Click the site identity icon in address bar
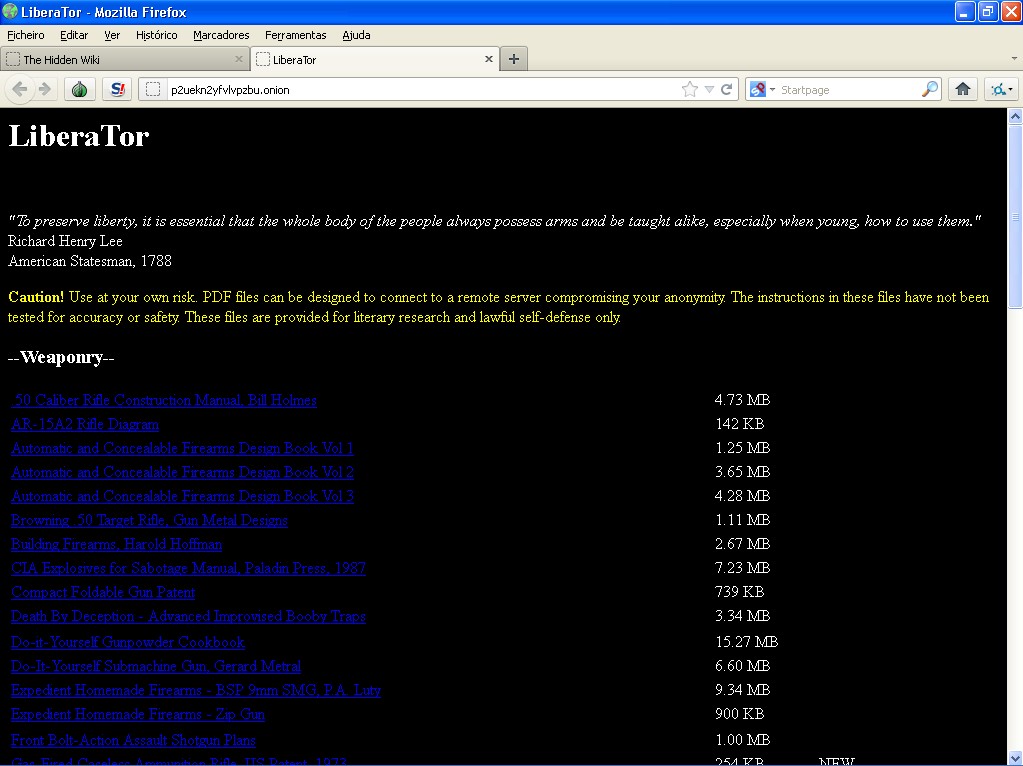The image size is (1023, 766). [x=153, y=89]
